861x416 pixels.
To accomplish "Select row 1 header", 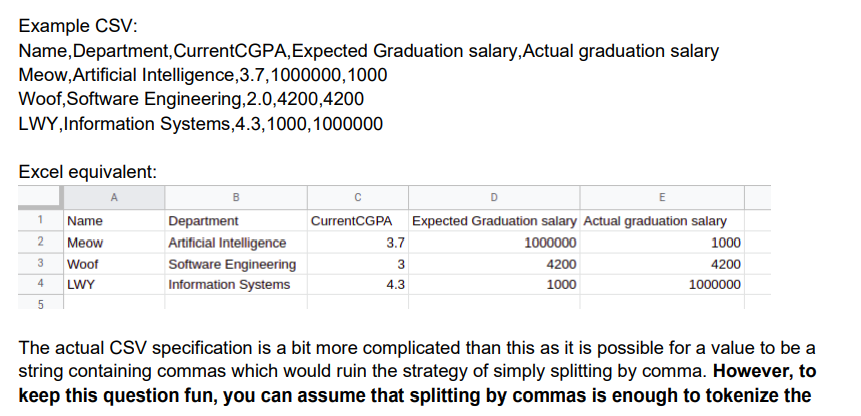I will tap(41, 221).
